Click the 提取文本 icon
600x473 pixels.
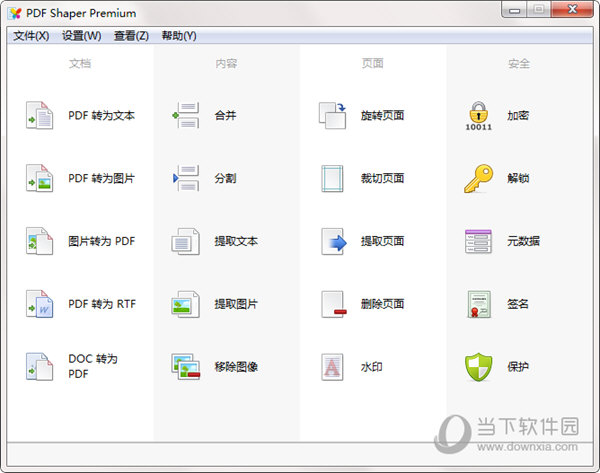tap(186, 241)
